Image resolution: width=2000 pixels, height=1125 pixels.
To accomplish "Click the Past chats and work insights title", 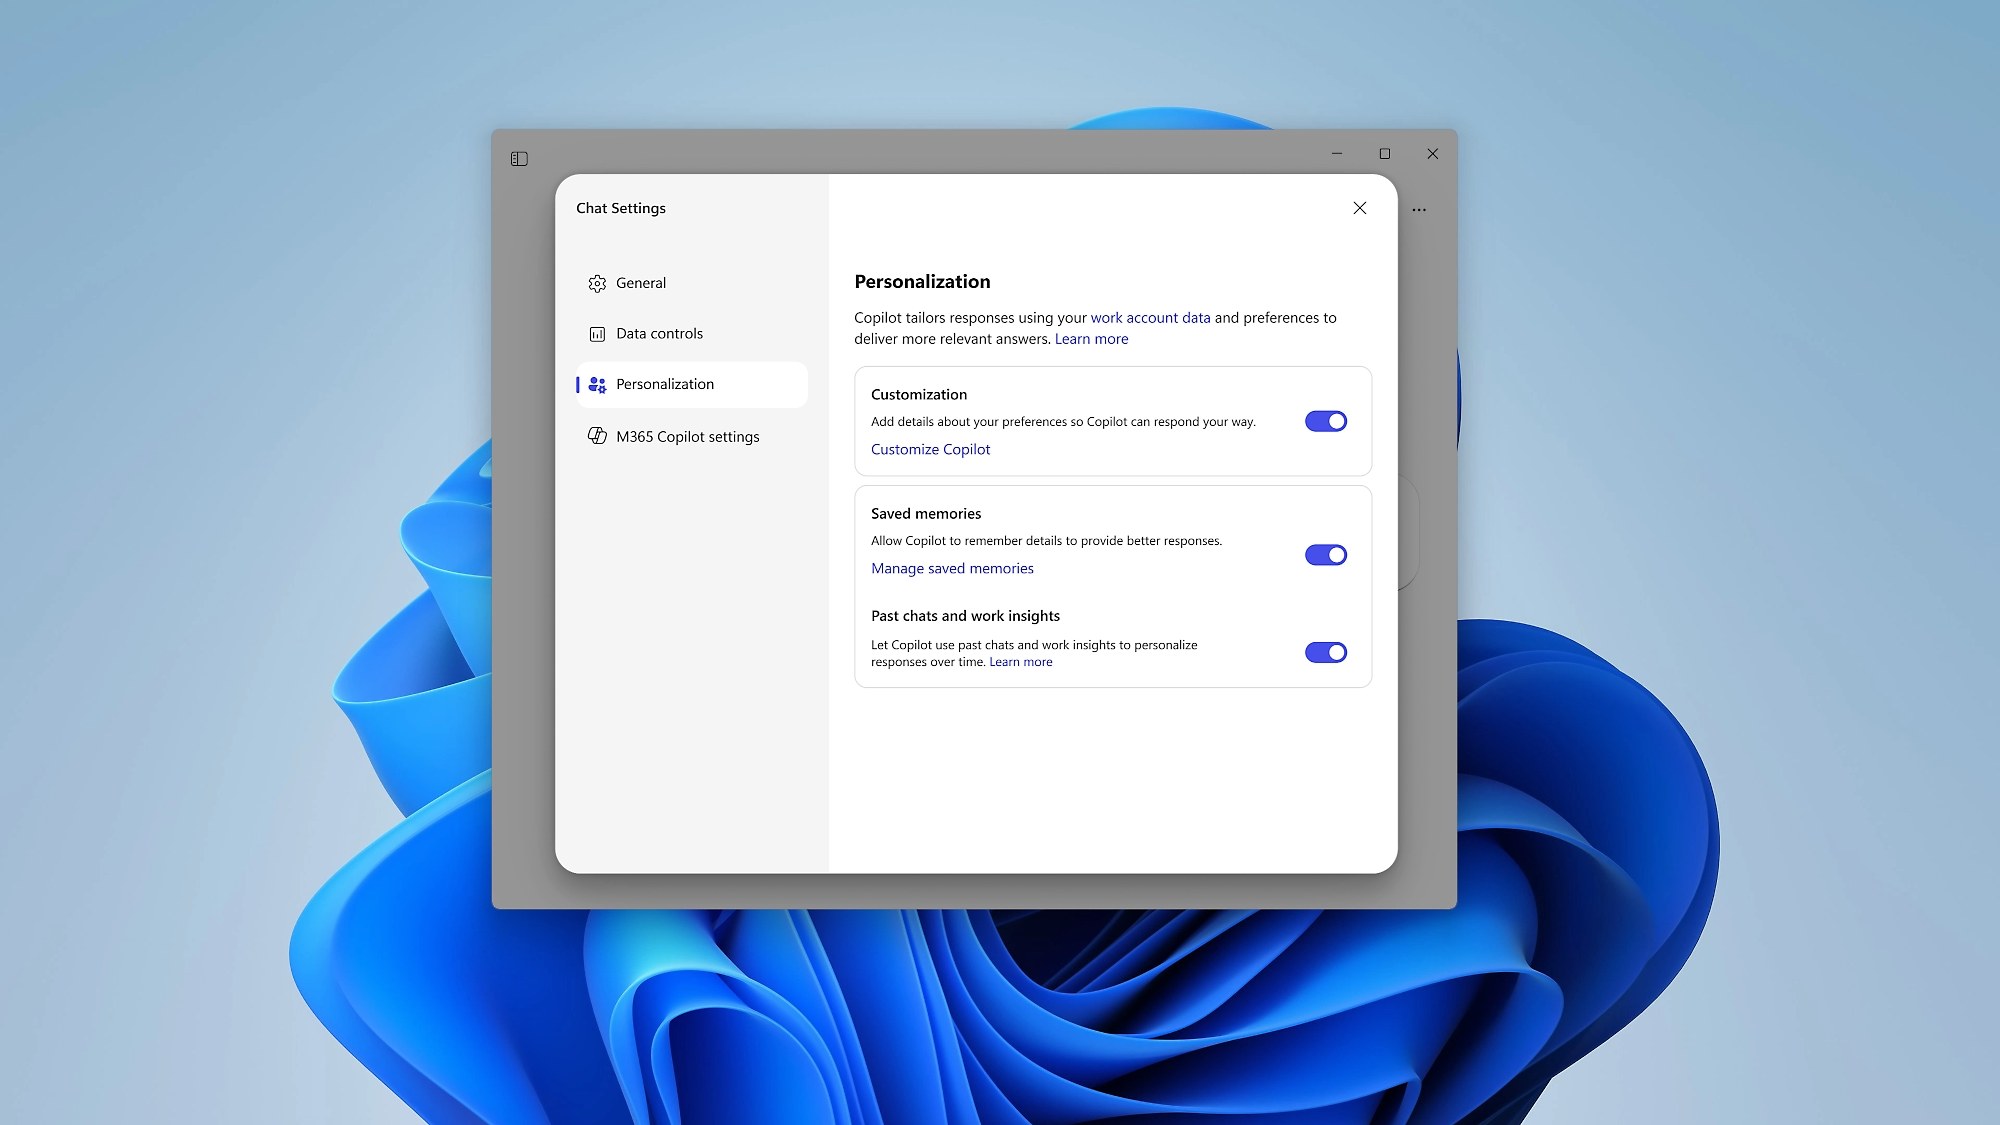I will (965, 616).
